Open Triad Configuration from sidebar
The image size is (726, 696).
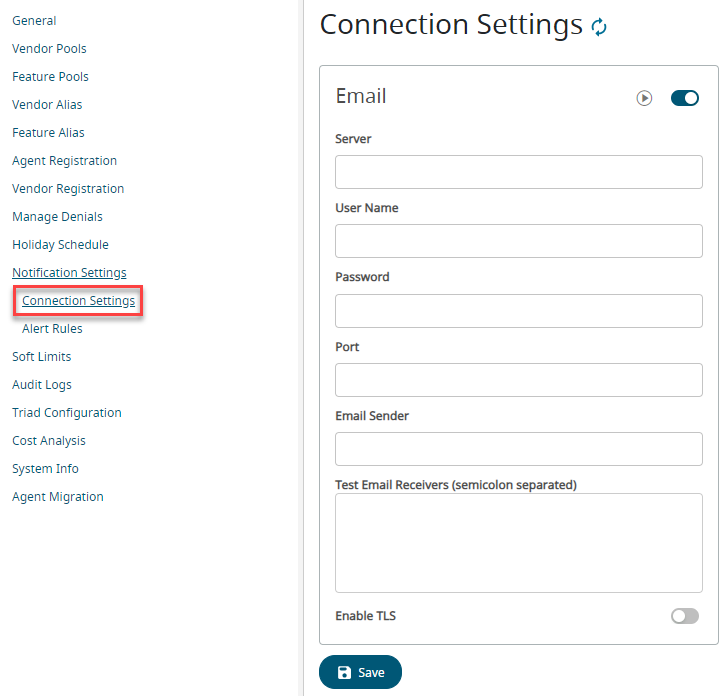click(x=67, y=413)
